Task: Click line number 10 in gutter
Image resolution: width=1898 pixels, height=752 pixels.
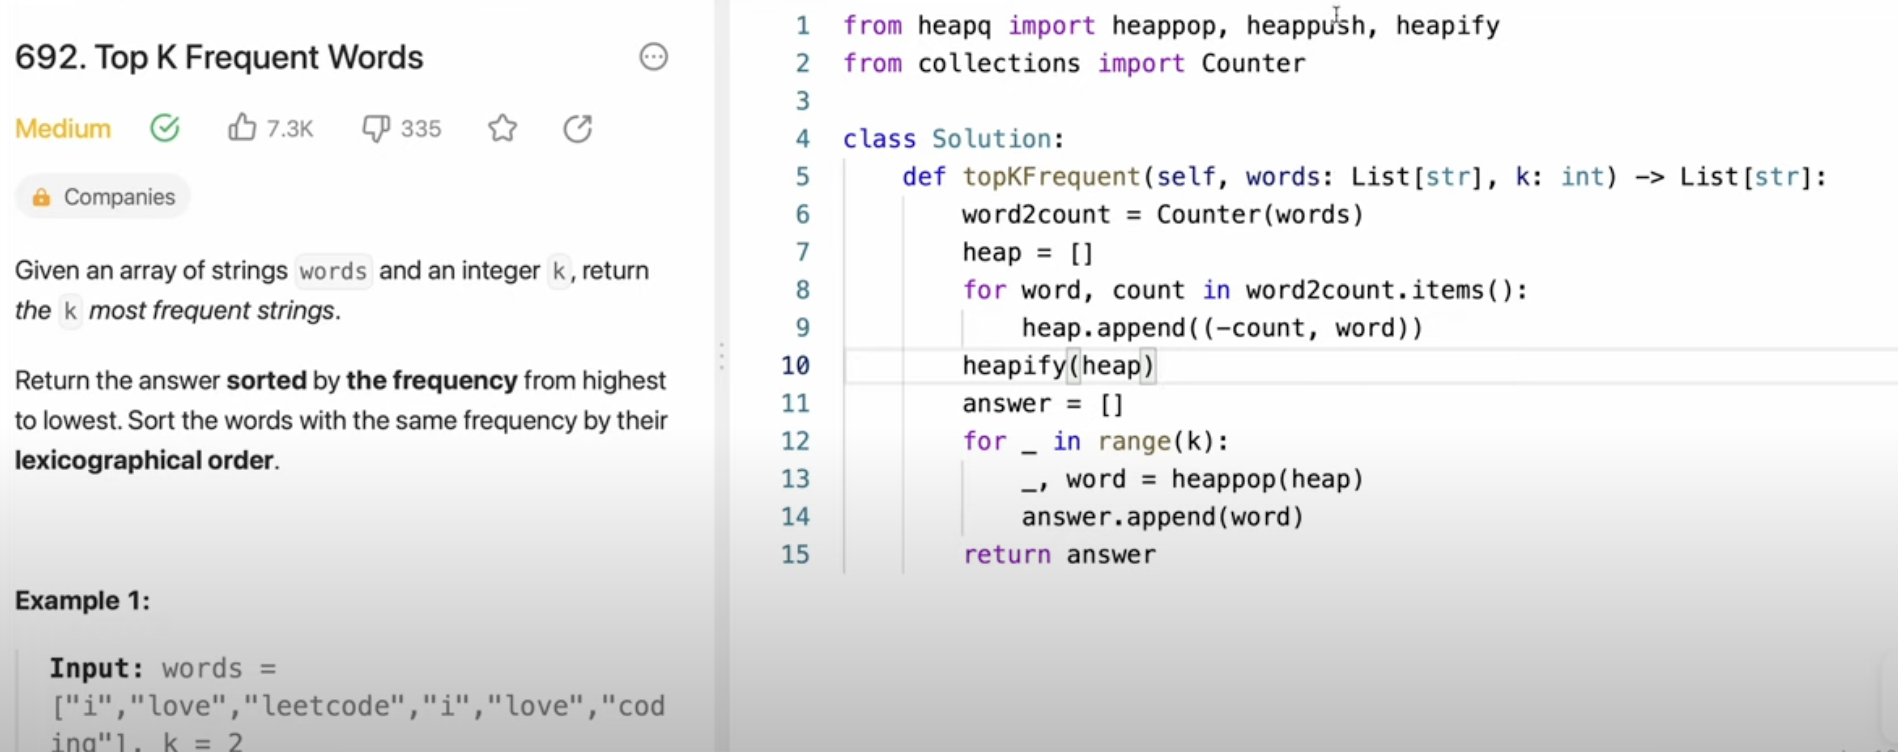Action: pyautogui.click(x=795, y=366)
